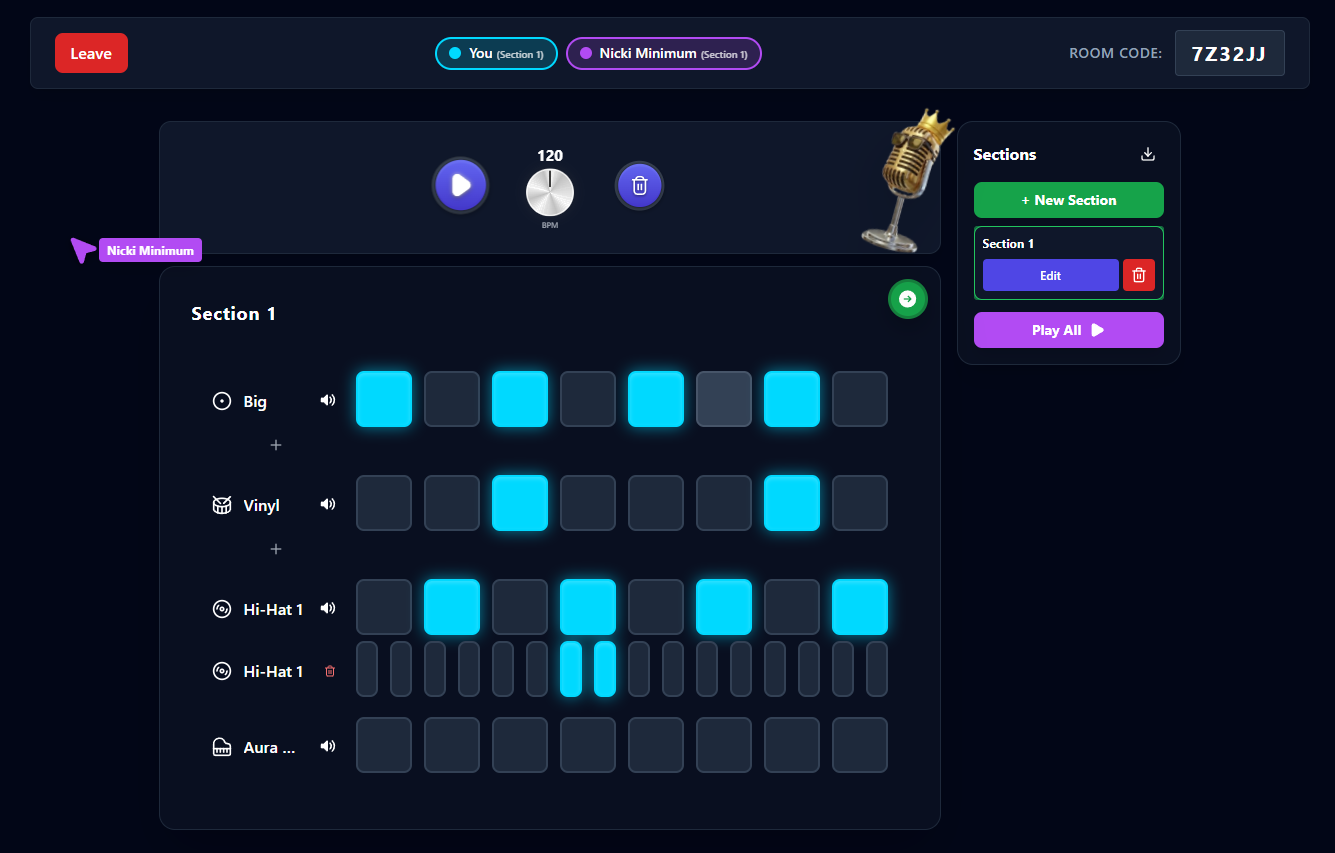Image resolution: width=1335 pixels, height=853 pixels.
Task: Select the Hi-Hat 1 cymbal icon
Action: pos(221,608)
